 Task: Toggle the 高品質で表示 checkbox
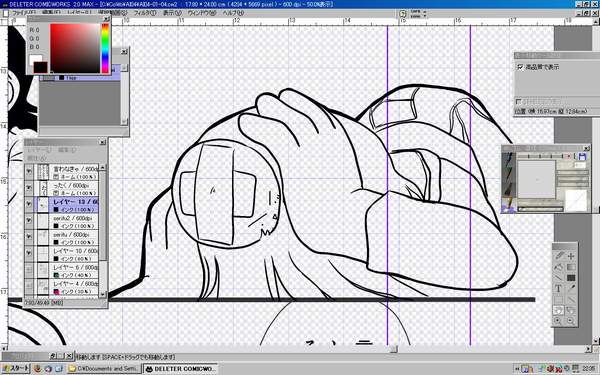[x=520, y=67]
